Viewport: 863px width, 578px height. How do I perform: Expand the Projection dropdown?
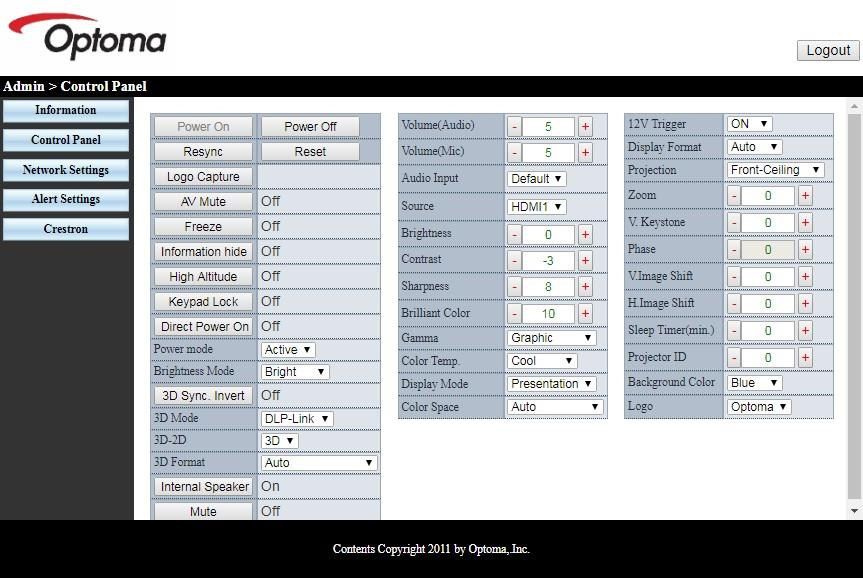tap(775, 170)
